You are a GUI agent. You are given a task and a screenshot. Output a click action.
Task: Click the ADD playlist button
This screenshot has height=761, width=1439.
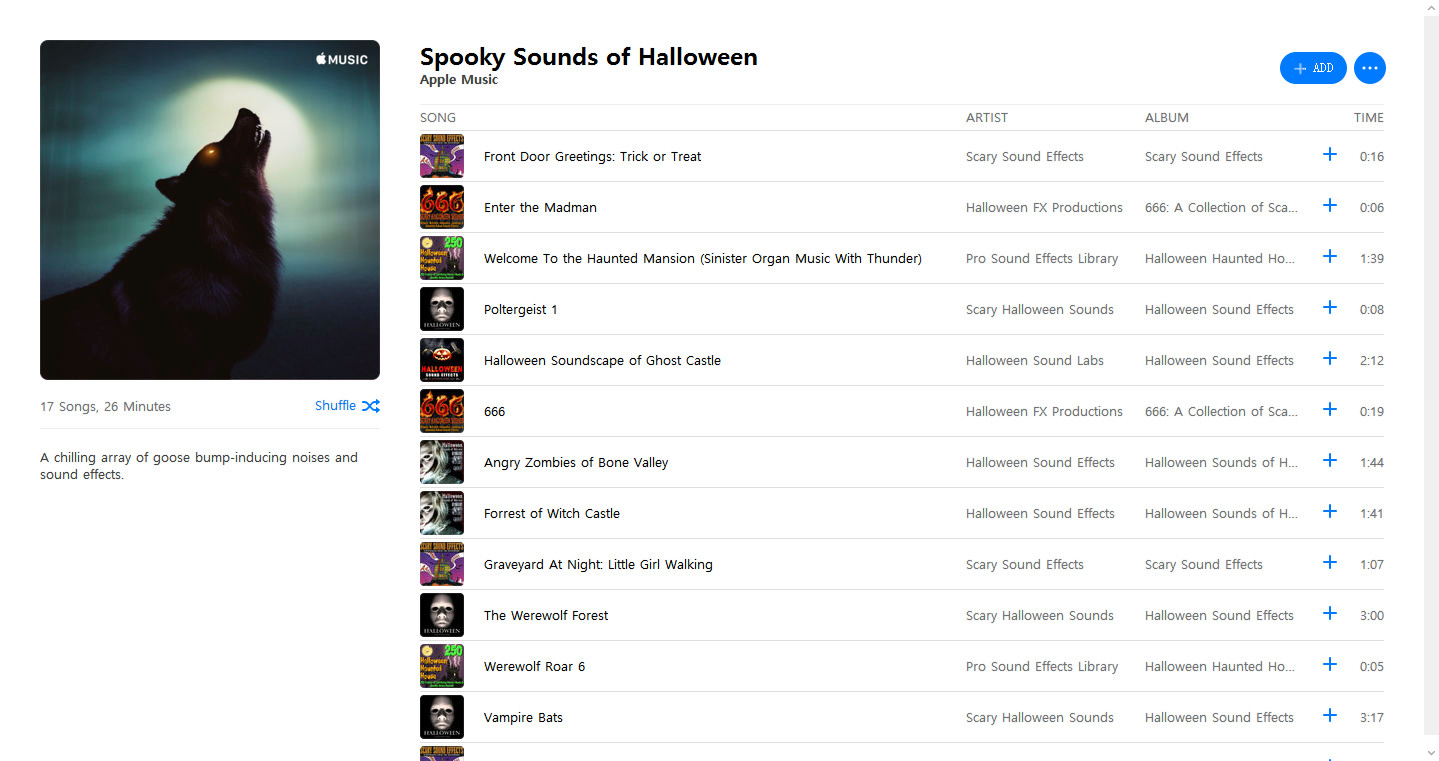pos(1313,68)
